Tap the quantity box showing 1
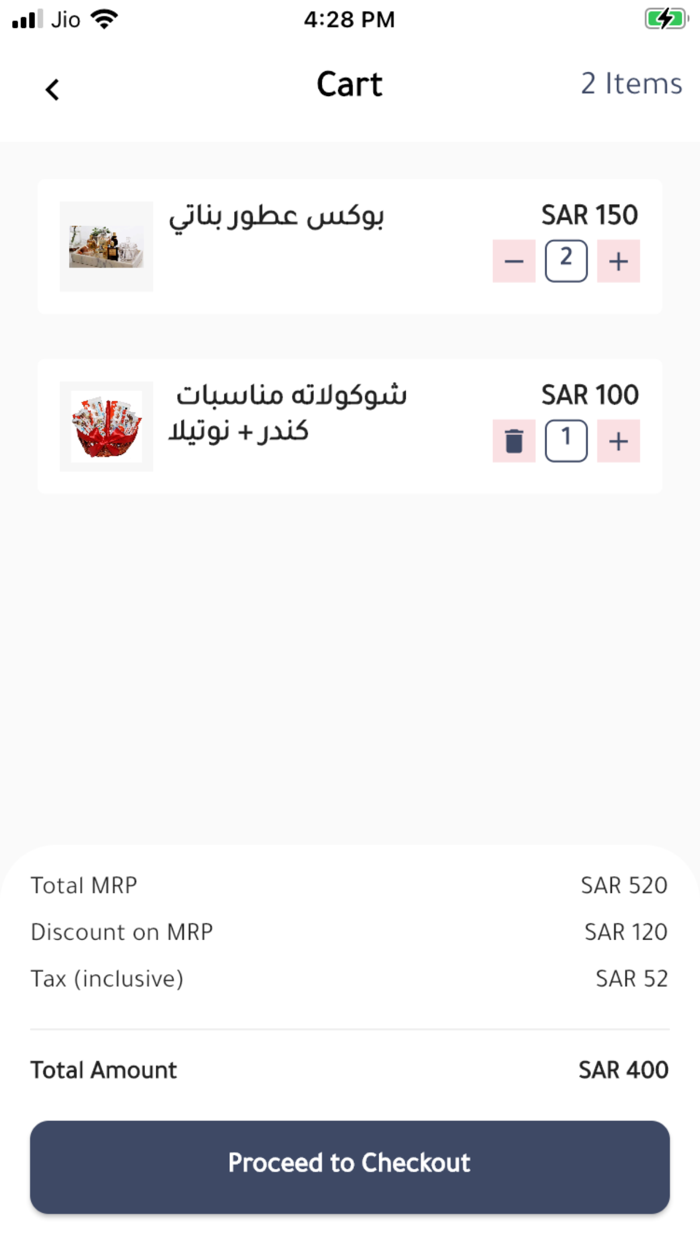This screenshot has width=700, height=1244. click(x=566, y=440)
